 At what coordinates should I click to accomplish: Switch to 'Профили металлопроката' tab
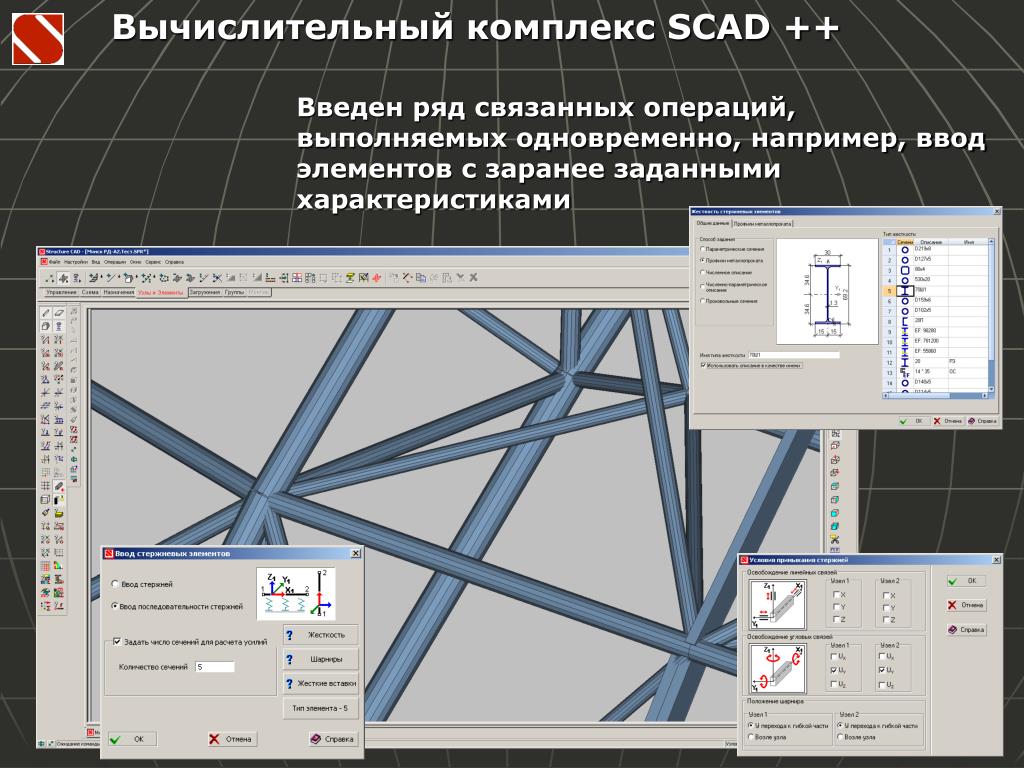(x=763, y=223)
